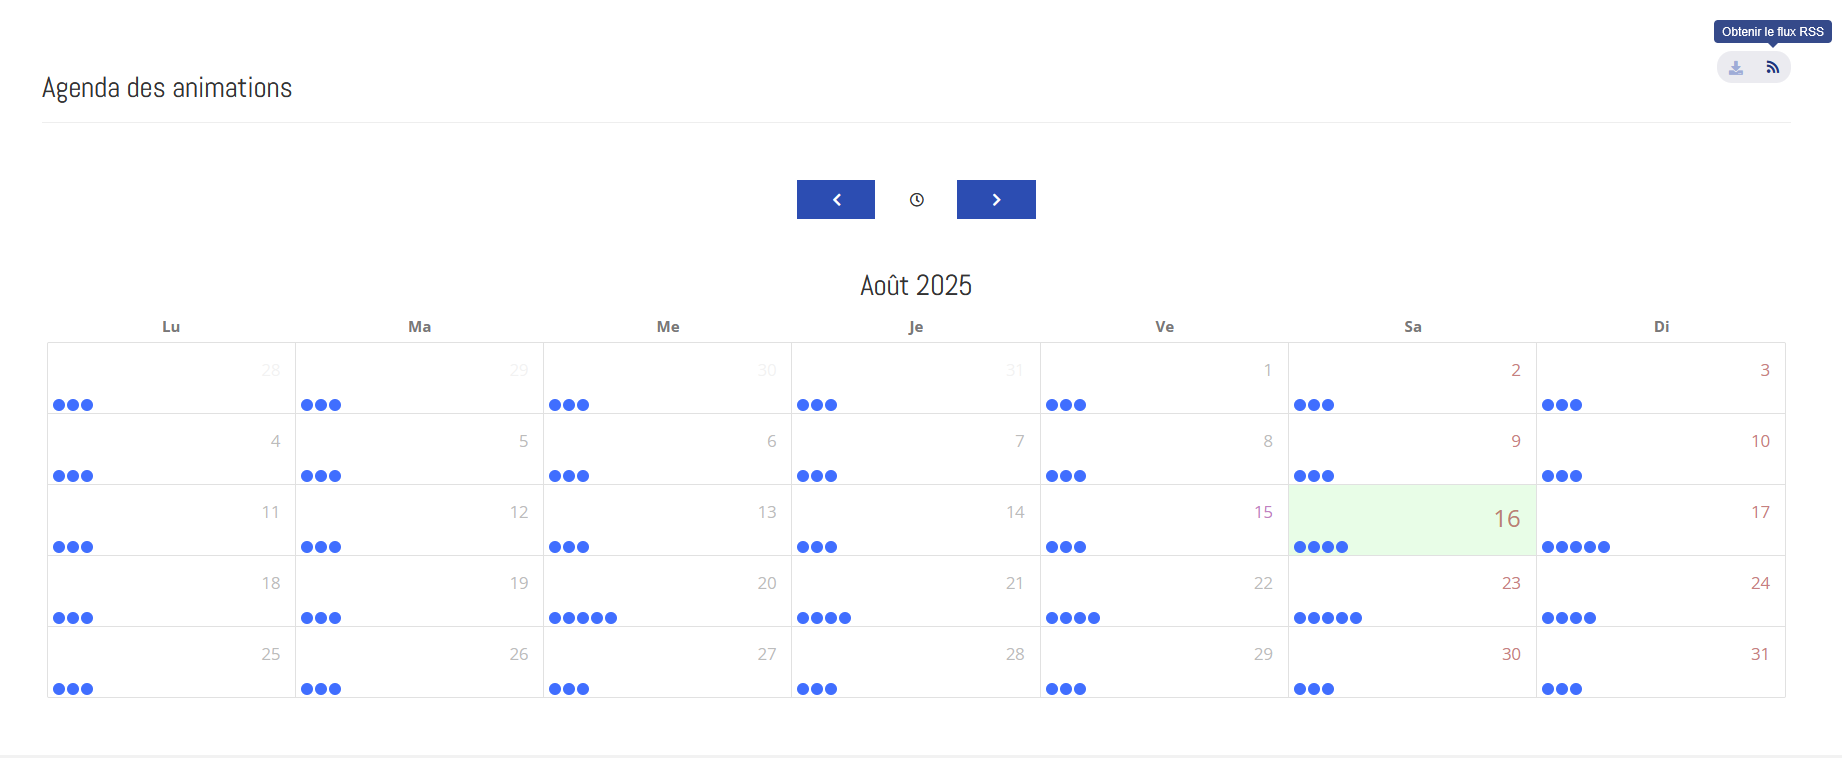Click day number 4 in the calendar
The height and width of the screenshot is (758, 1842).
point(275,441)
